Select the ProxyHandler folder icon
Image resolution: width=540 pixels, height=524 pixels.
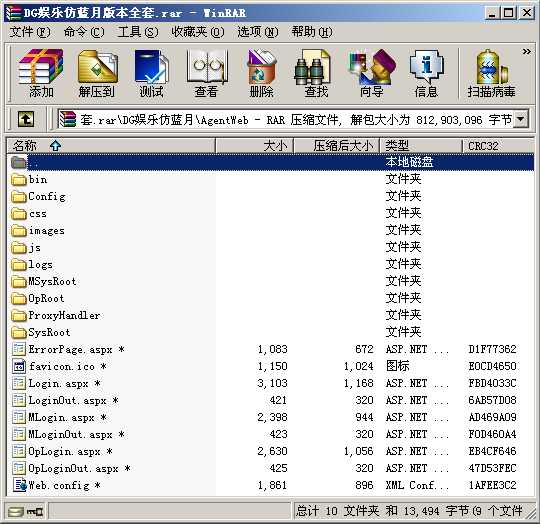[19, 315]
